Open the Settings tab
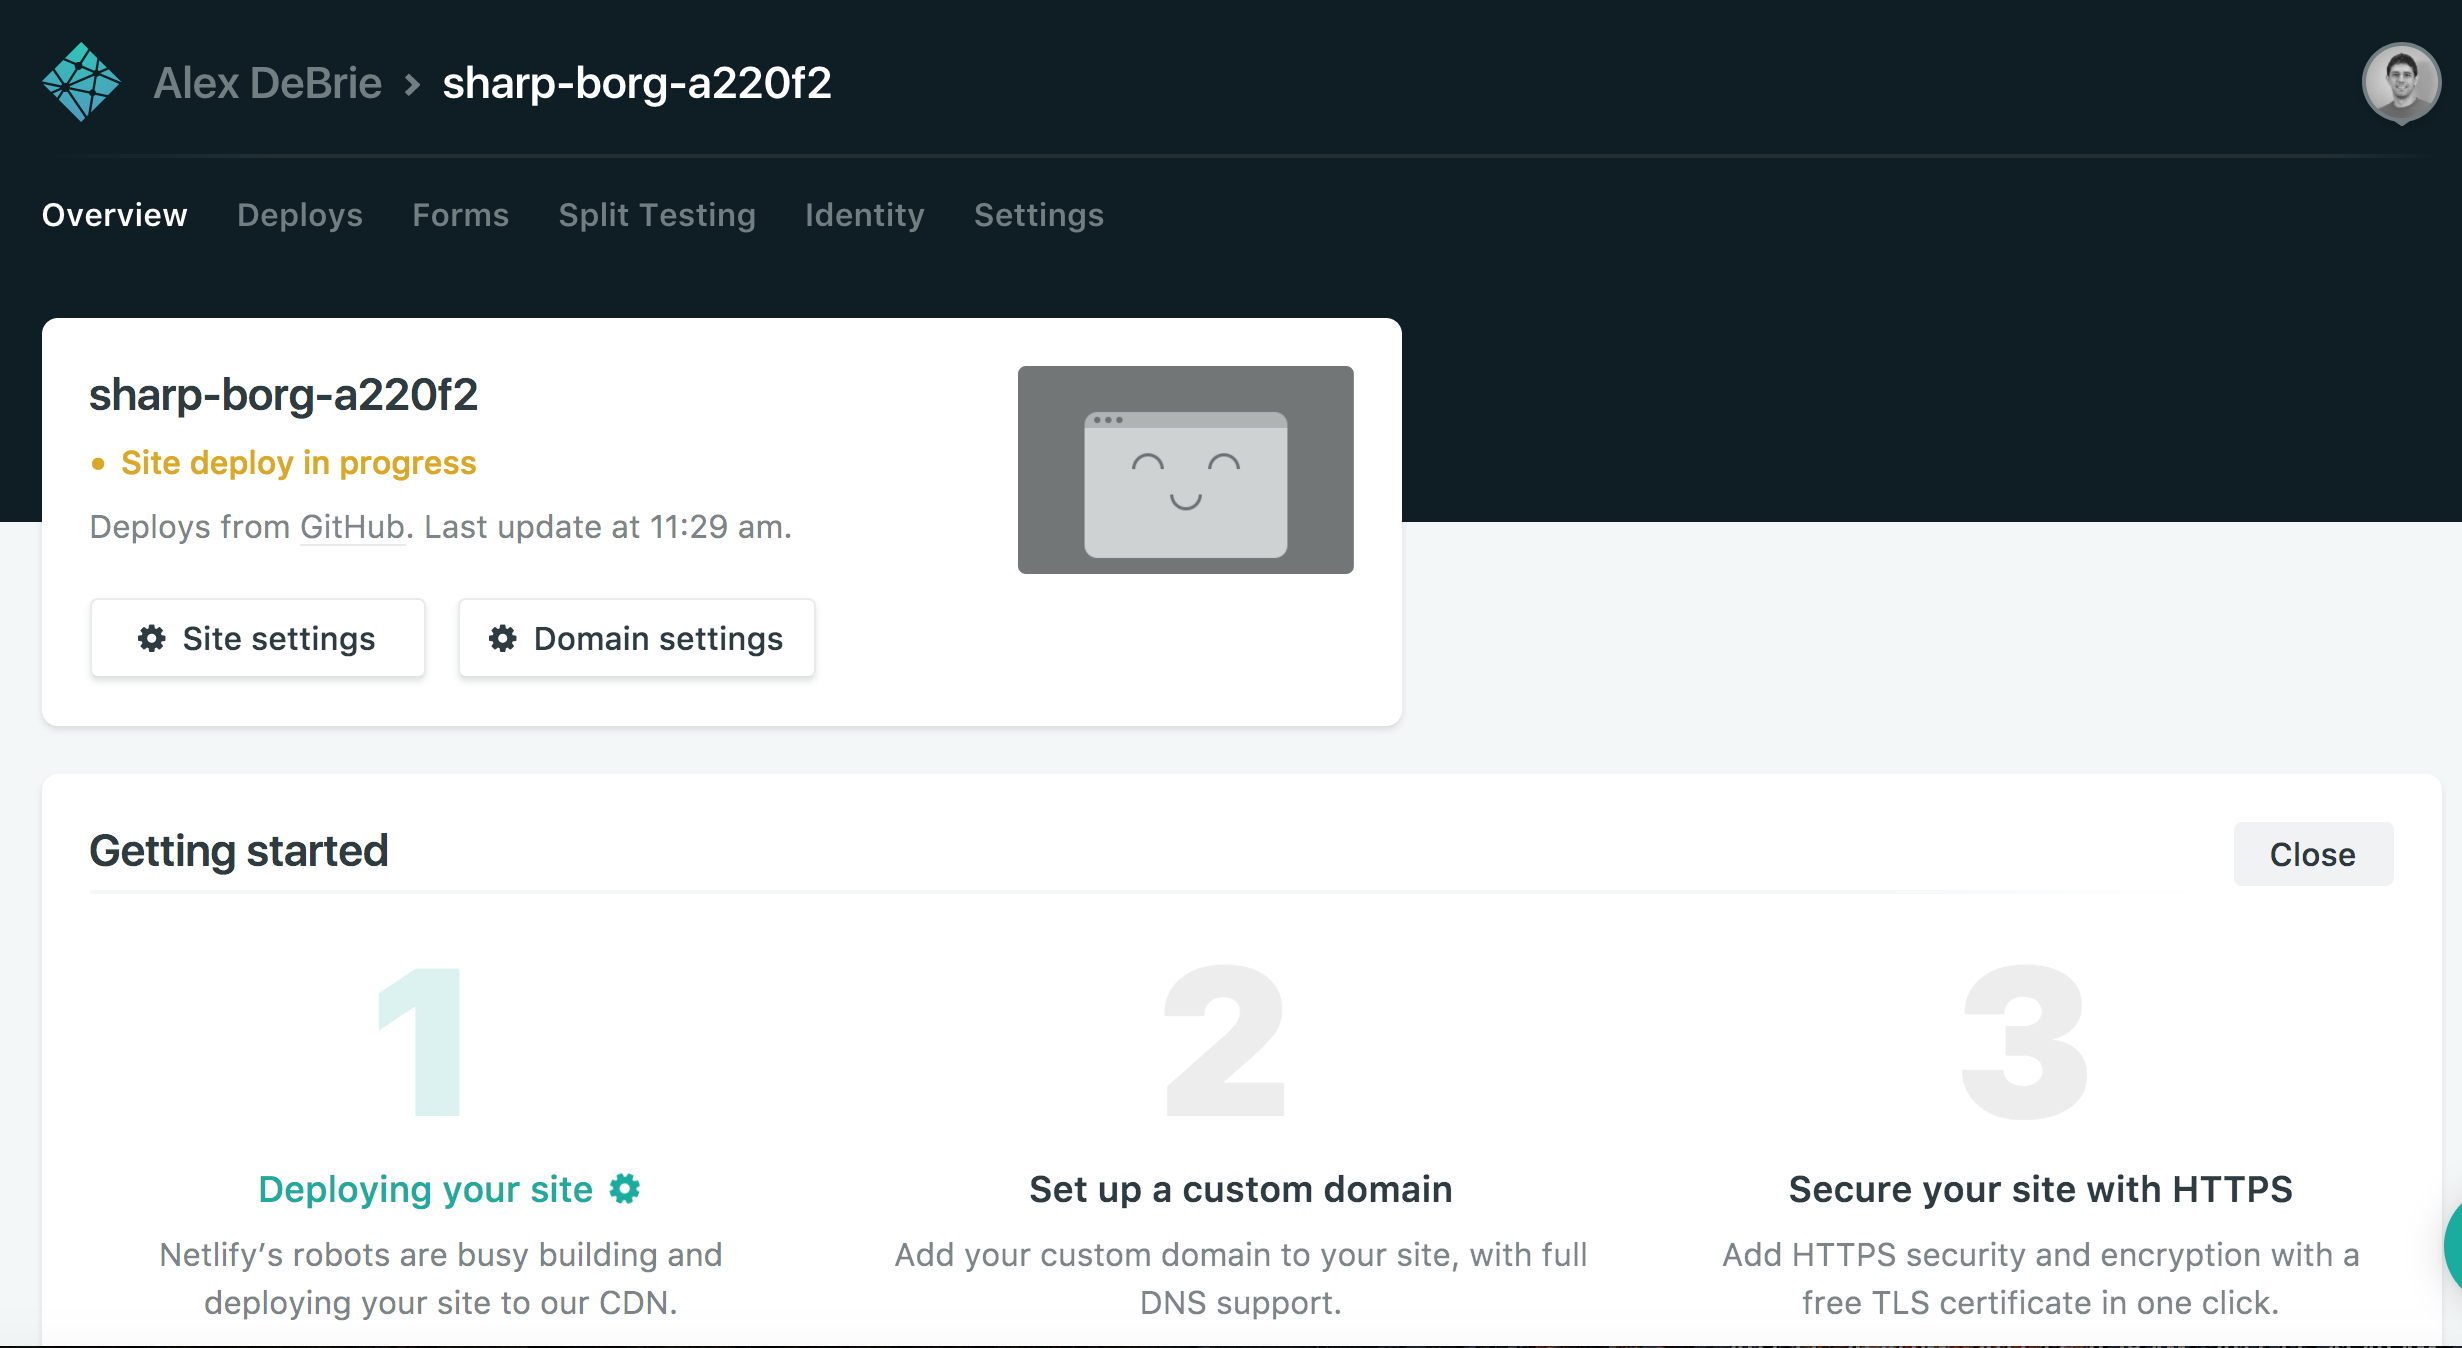2462x1348 pixels. (x=1038, y=215)
